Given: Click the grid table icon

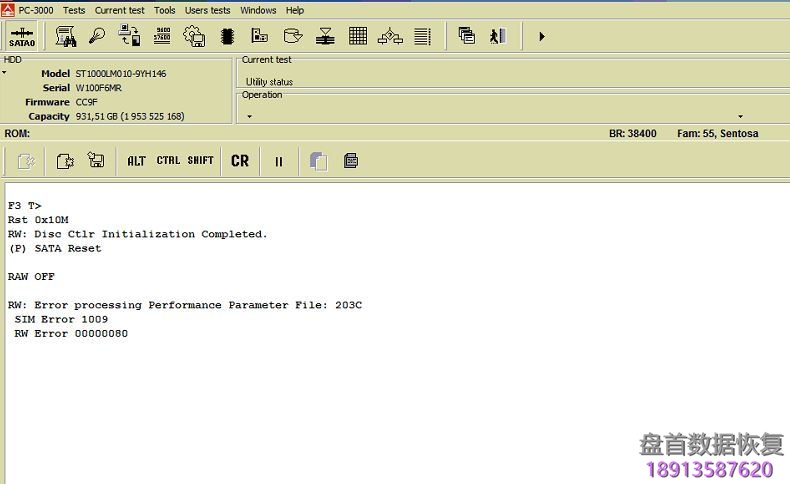Looking at the screenshot, I should (357, 37).
